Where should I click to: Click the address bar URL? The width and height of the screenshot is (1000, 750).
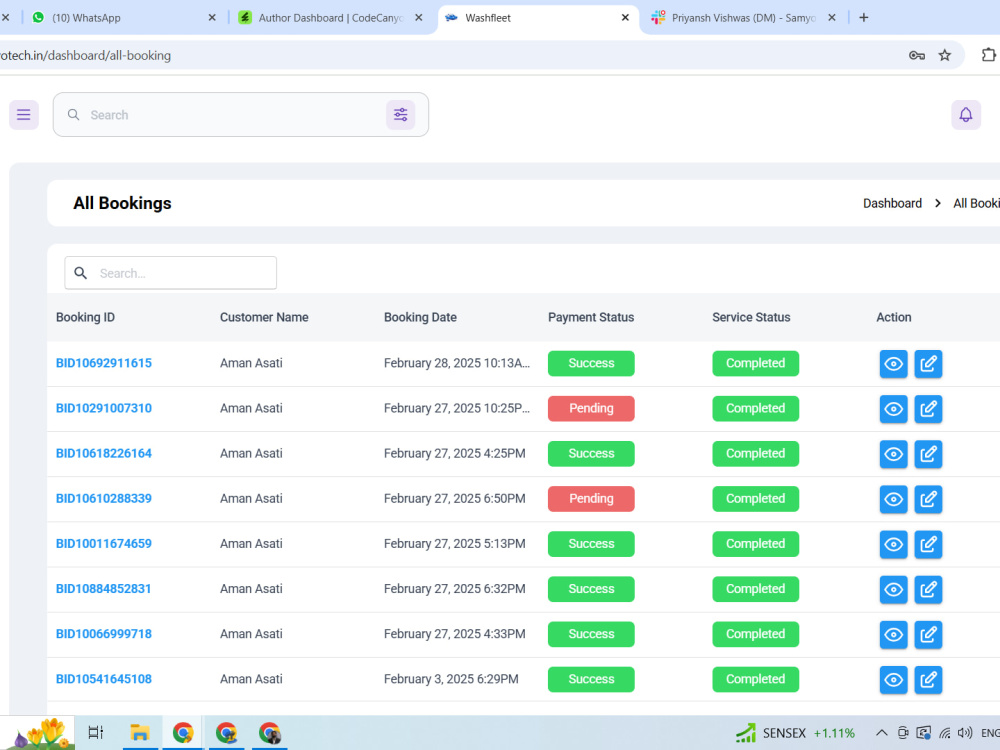tap(85, 55)
